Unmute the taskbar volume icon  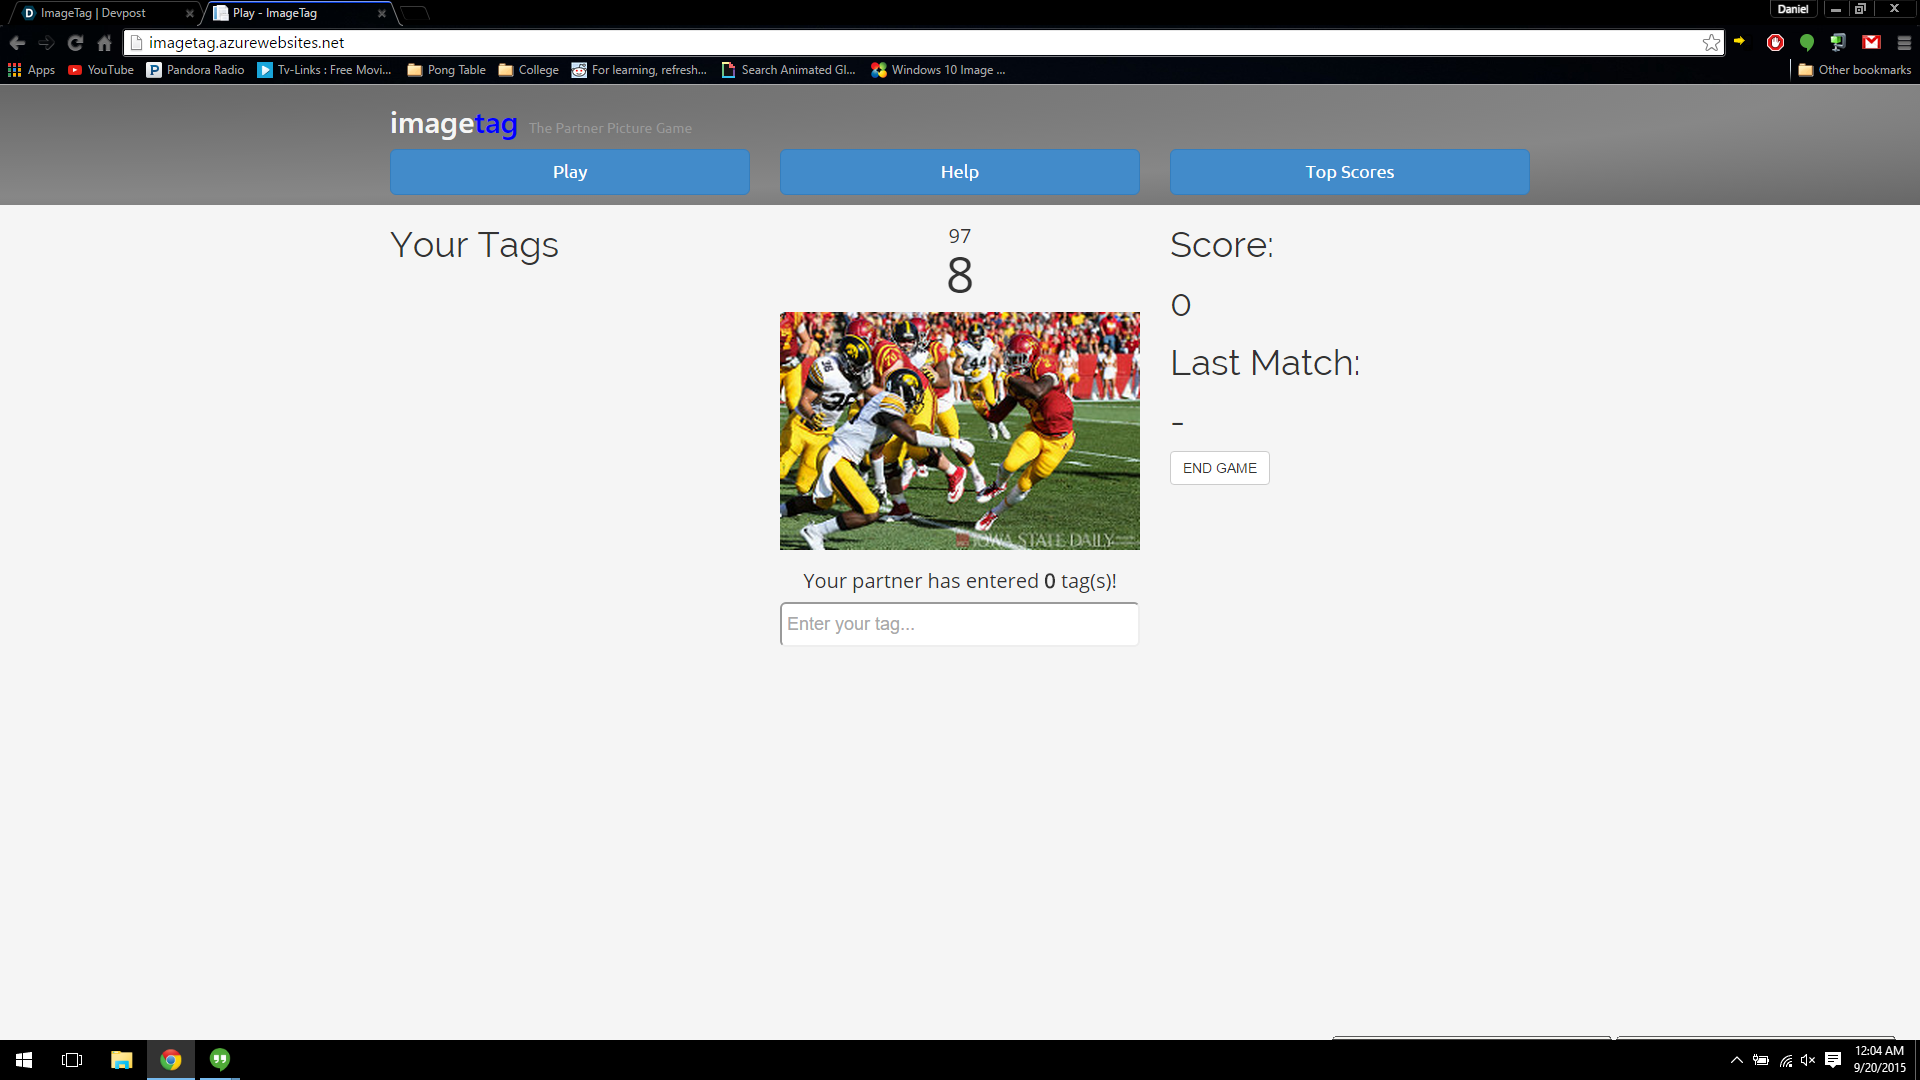pos(1807,1060)
